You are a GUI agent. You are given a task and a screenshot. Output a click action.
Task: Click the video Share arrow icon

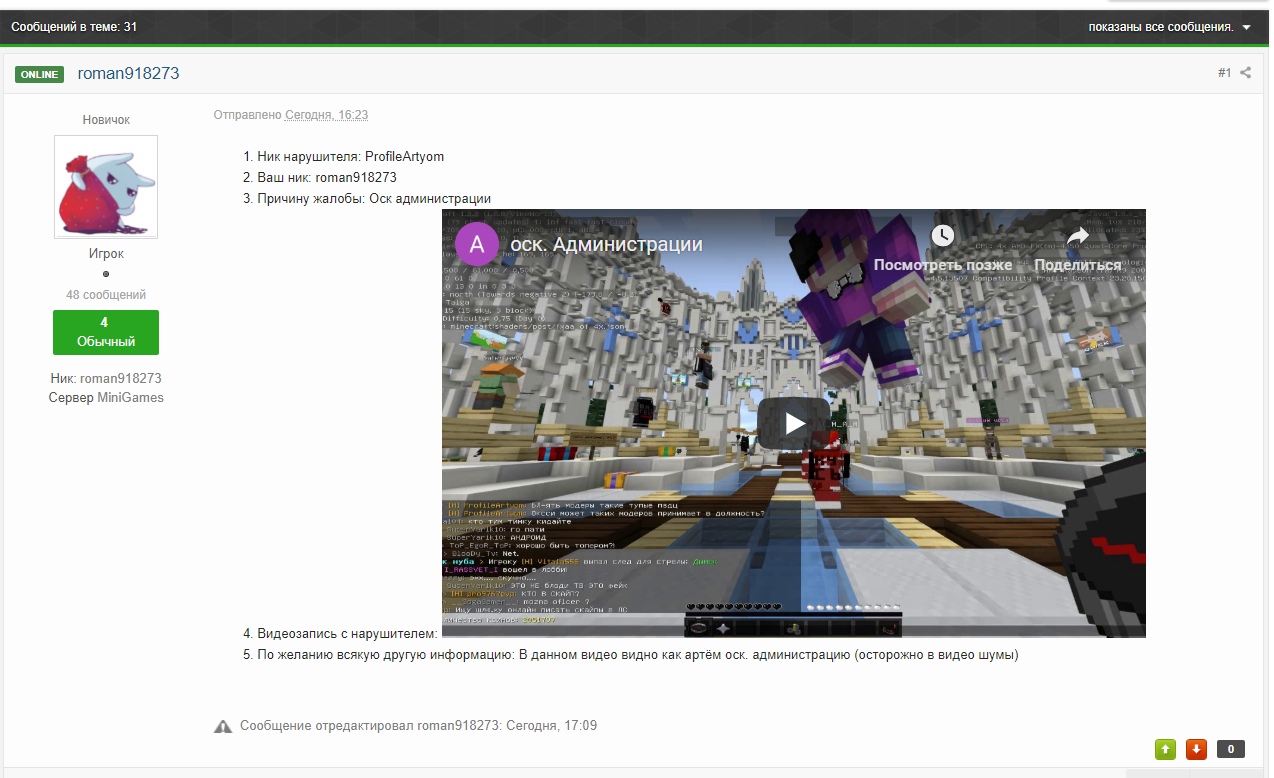tap(1077, 236)
